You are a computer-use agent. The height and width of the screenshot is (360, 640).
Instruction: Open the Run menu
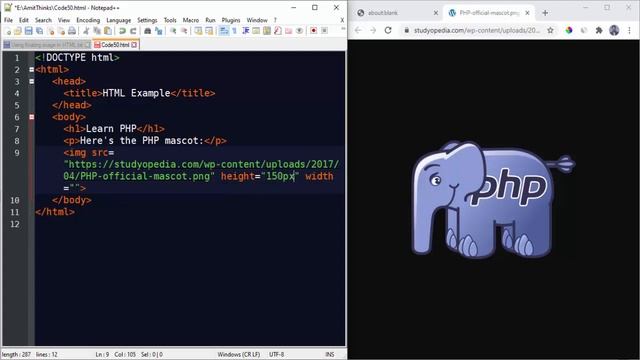(210, 20)
